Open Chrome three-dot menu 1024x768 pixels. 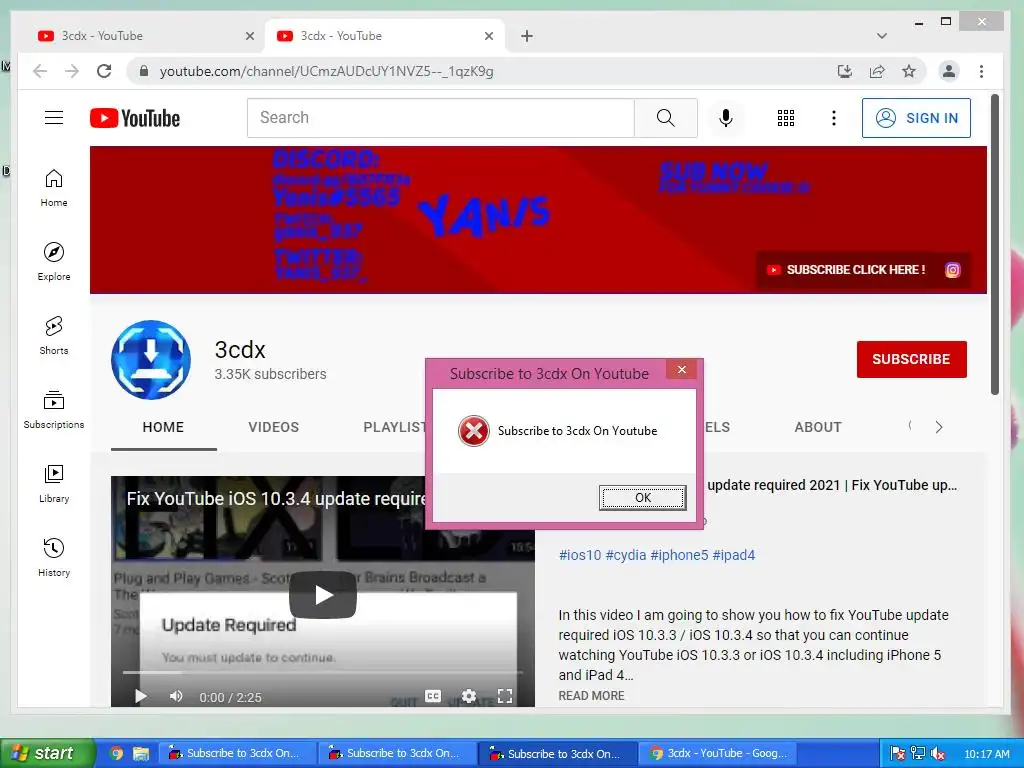pyautogui.click(x=981, y=71)
